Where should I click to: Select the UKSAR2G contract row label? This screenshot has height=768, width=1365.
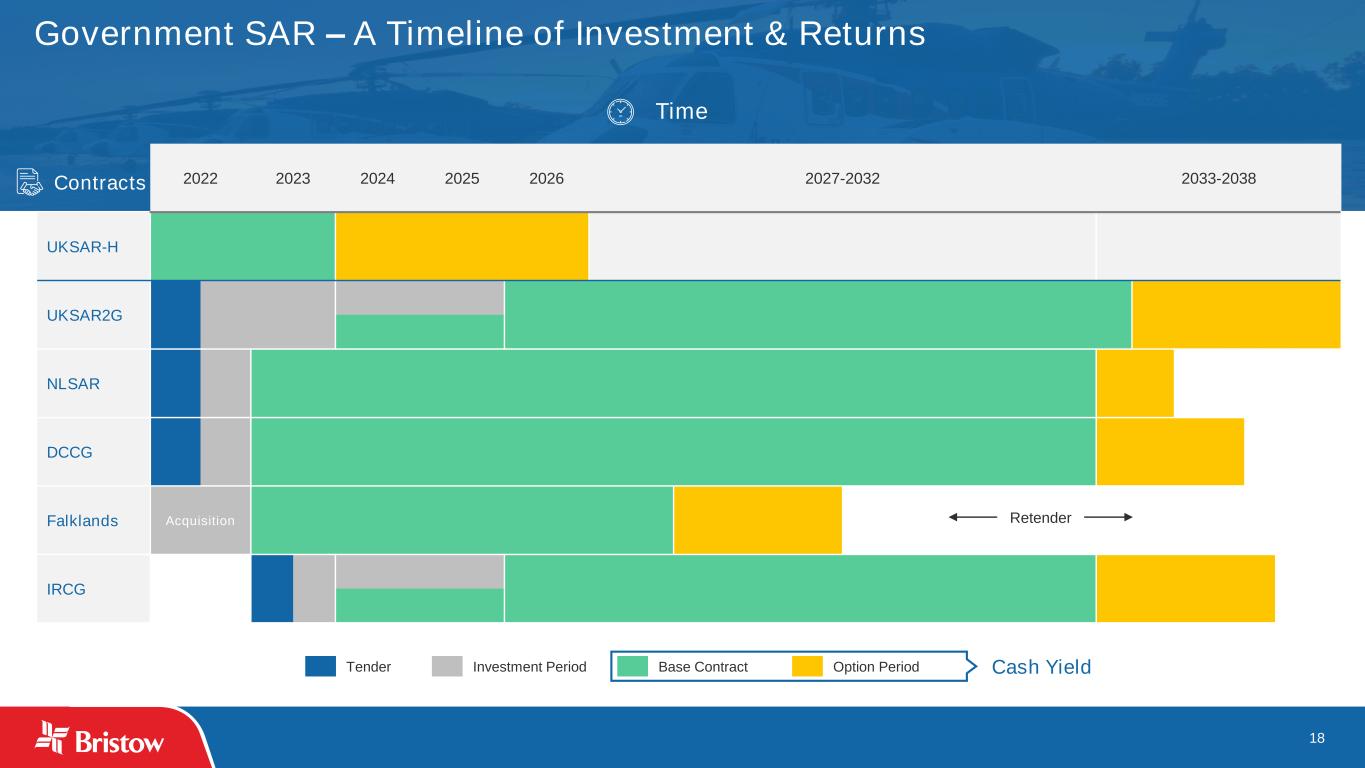coord(84,315)
